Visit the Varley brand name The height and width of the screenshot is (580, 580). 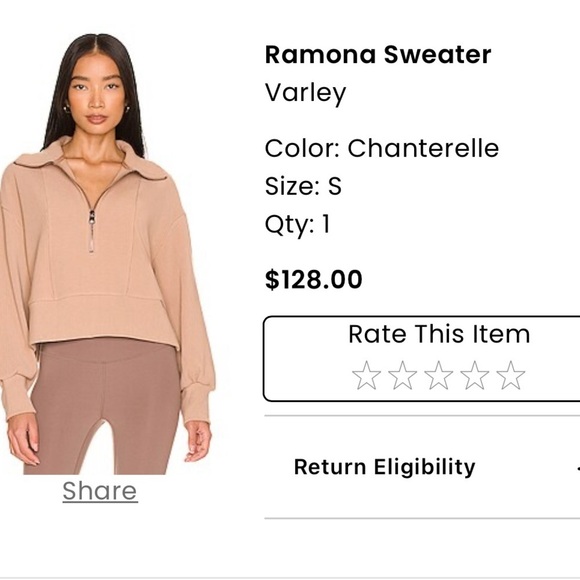[x=306, y=92]
